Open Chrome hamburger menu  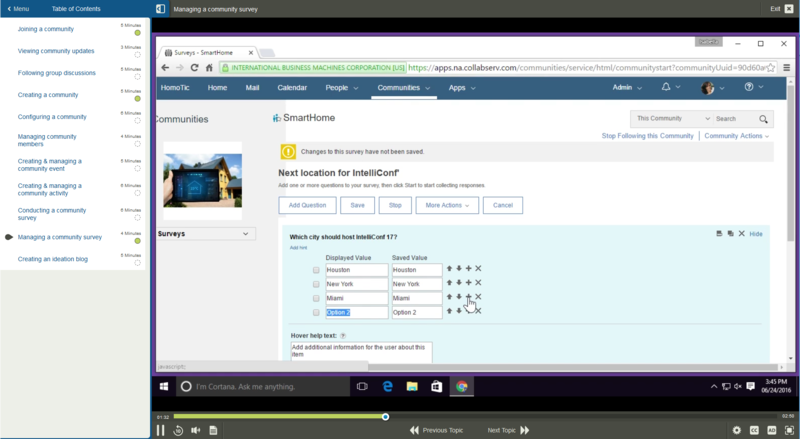tap(787, 67)
